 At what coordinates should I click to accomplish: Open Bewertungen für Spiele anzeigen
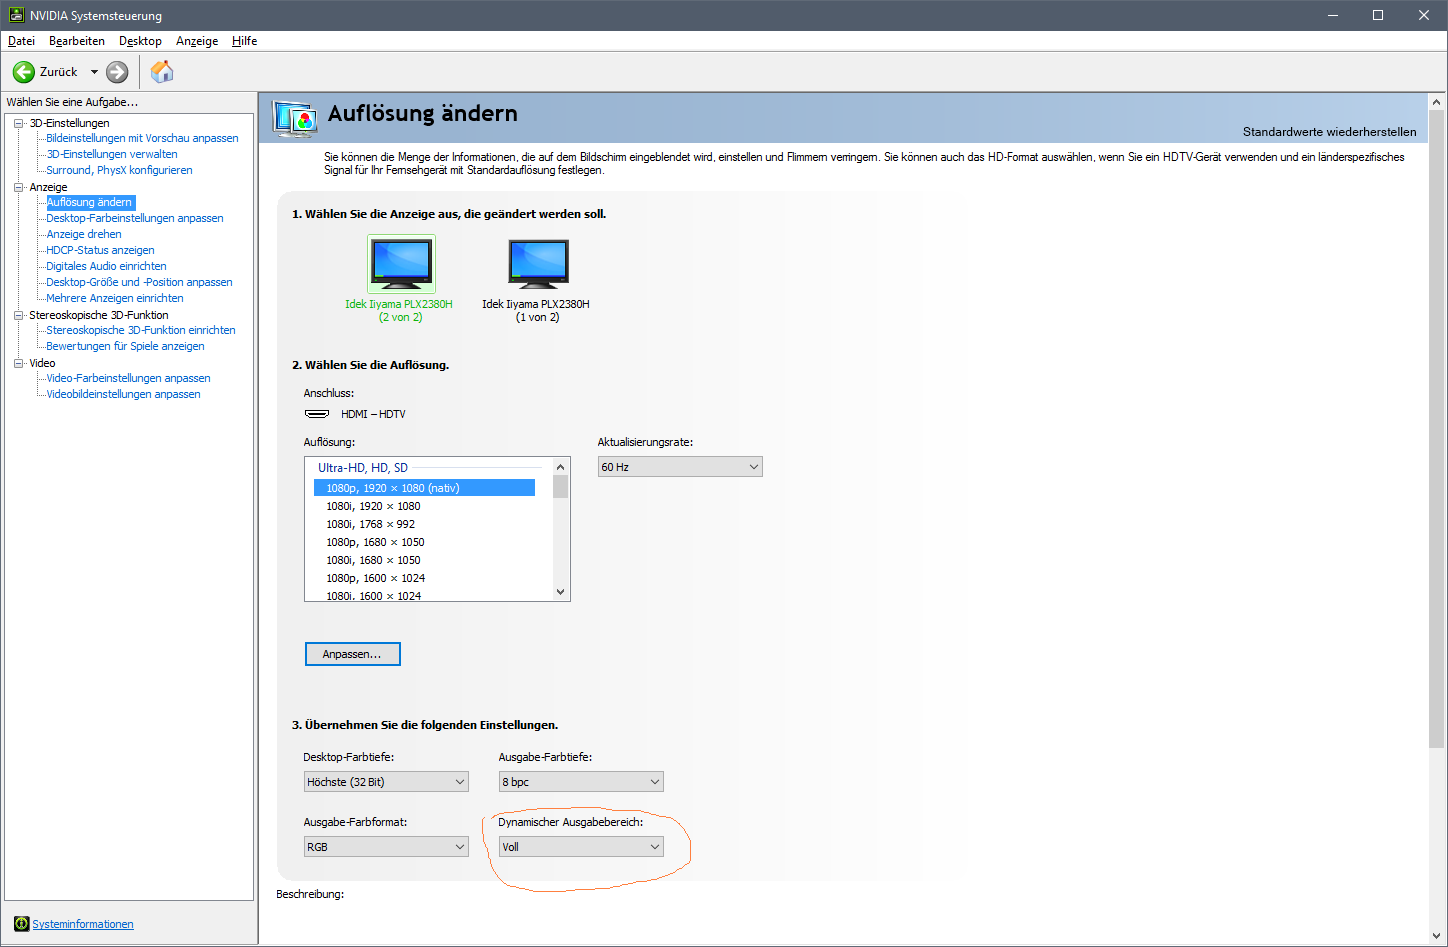(125, 346)
